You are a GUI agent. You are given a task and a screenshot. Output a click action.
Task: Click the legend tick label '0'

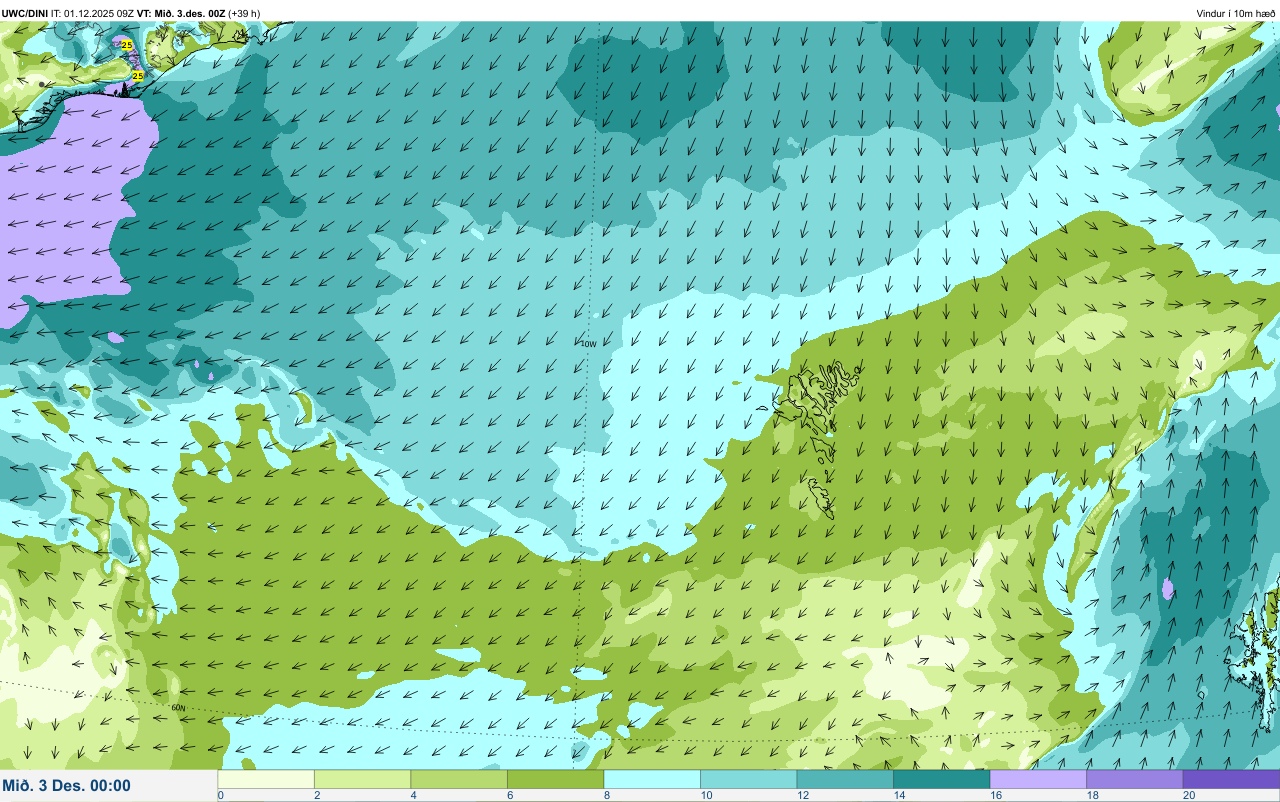[220, 795]
